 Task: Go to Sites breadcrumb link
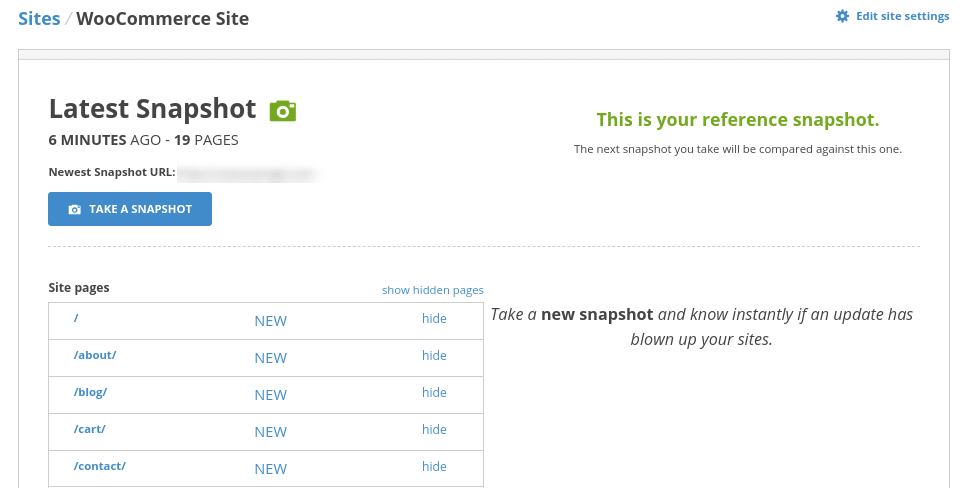[39, 18]
